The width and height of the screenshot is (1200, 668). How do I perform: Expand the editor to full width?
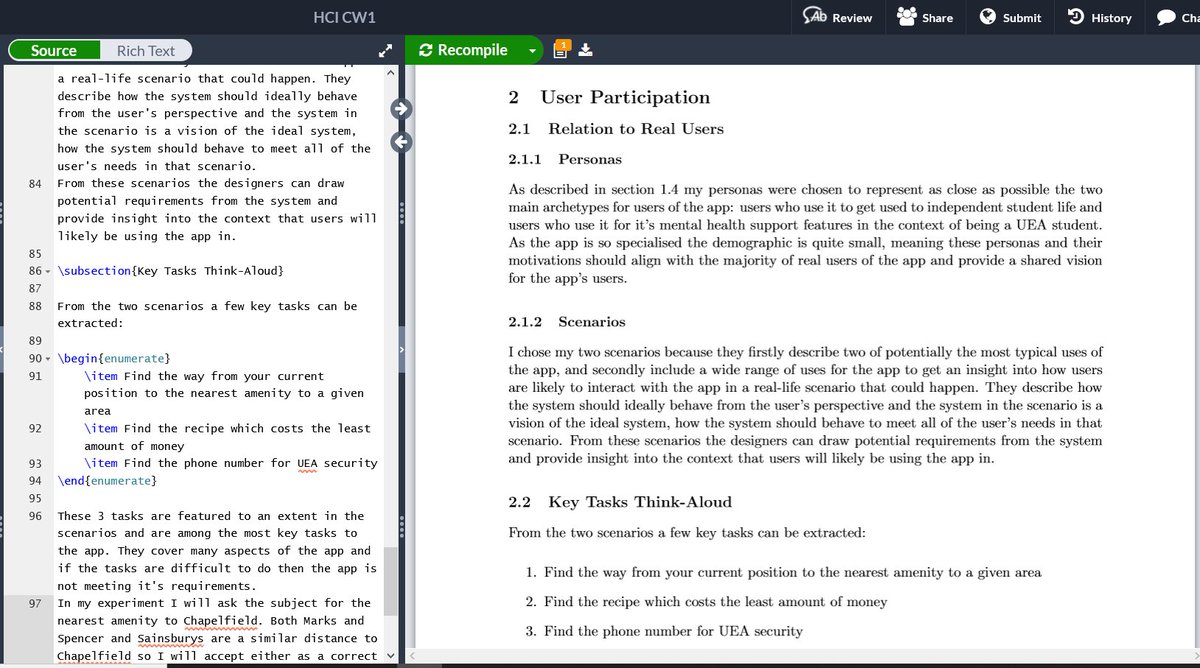click(x=385, y=50)
